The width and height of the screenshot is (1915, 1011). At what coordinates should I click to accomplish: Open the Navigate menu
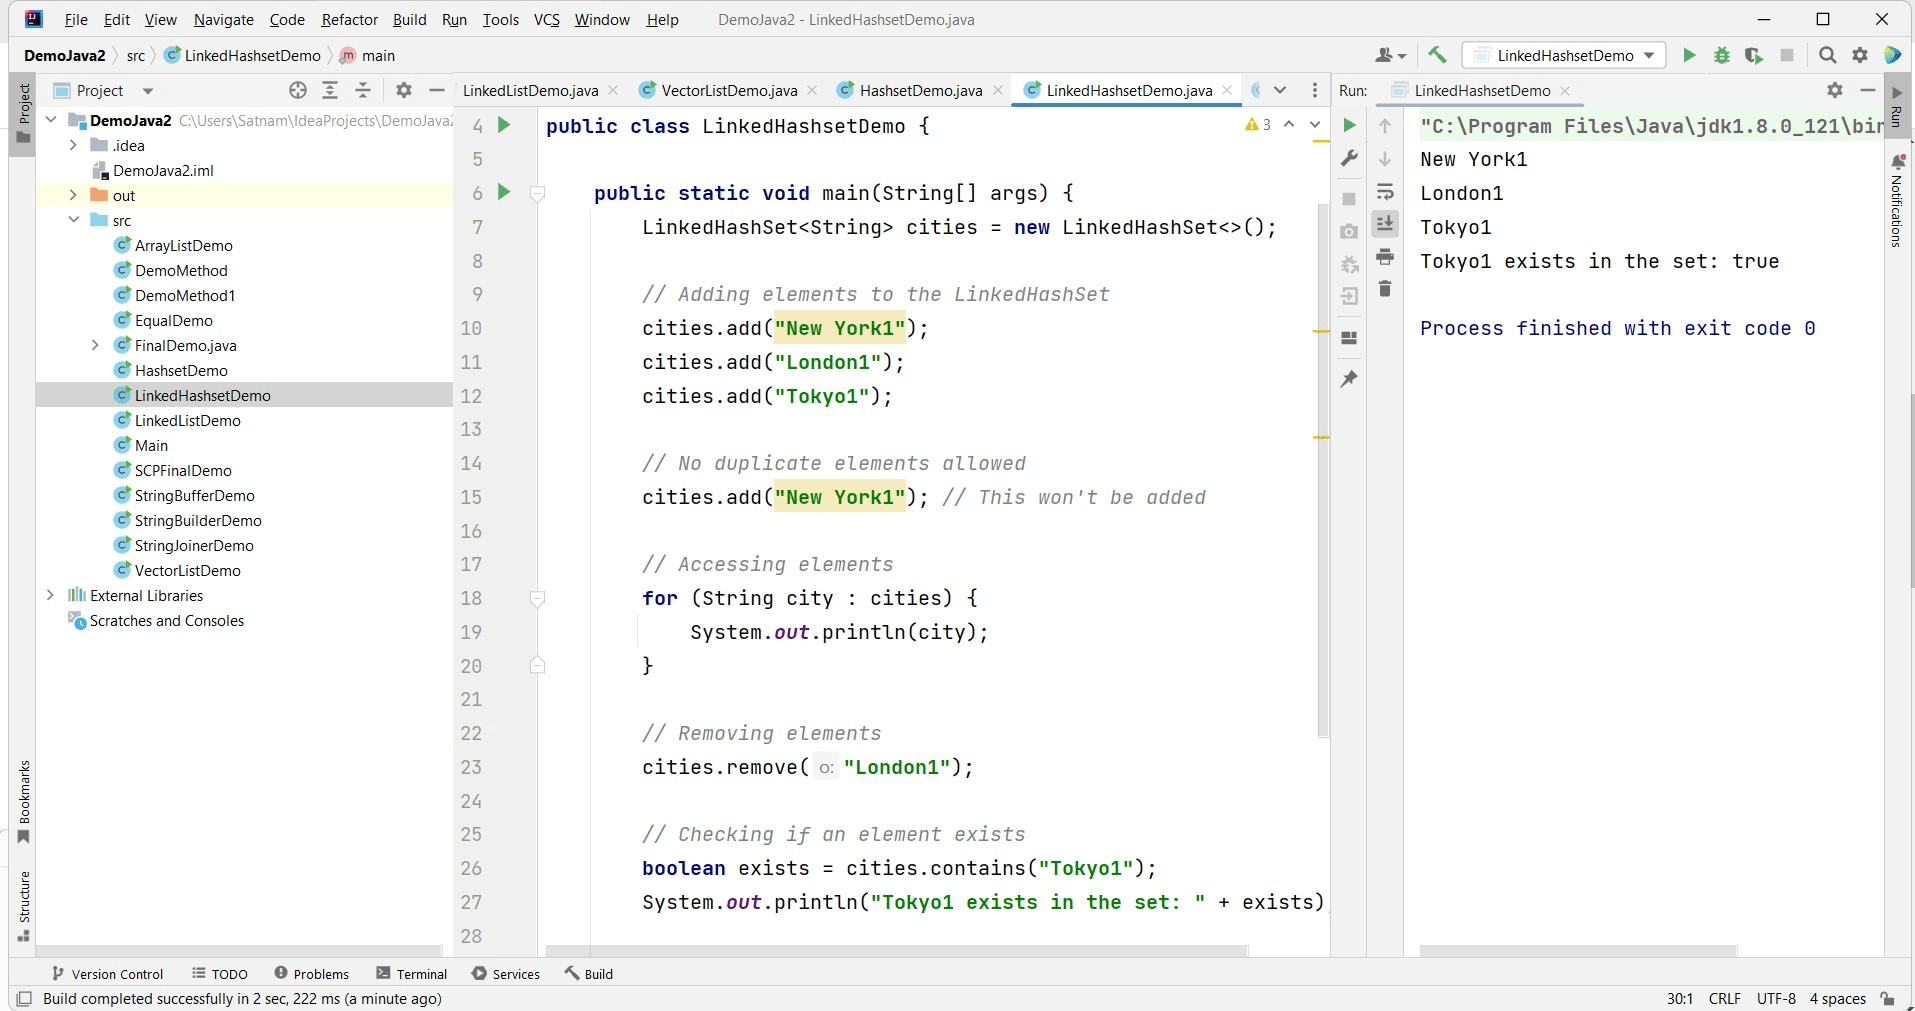[224, 19]
